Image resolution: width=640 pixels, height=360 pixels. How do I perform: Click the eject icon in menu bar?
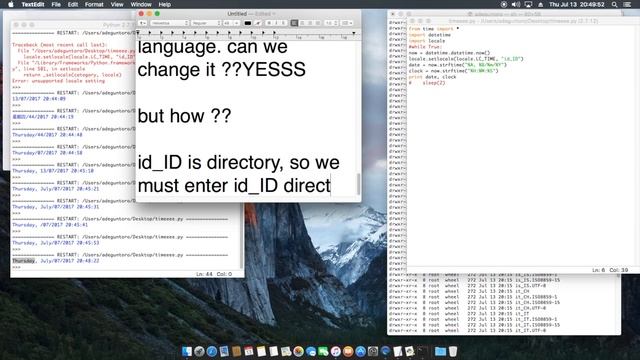(x=540, y=4)
